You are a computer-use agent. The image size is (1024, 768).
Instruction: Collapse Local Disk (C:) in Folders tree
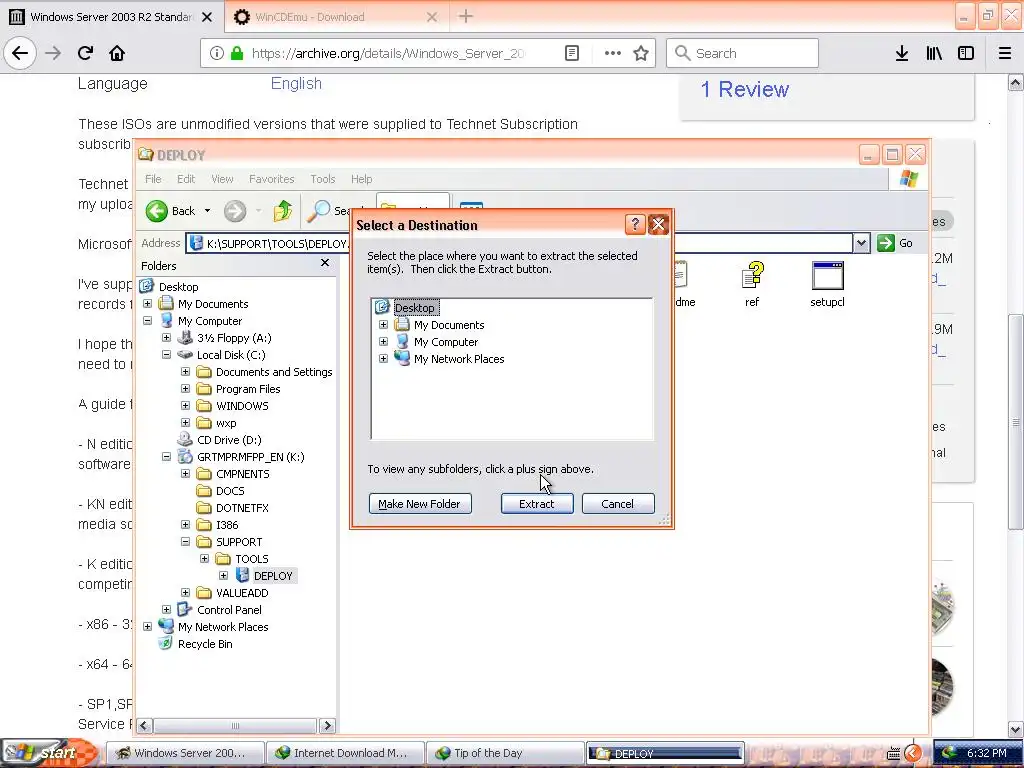tap(167, 355)
